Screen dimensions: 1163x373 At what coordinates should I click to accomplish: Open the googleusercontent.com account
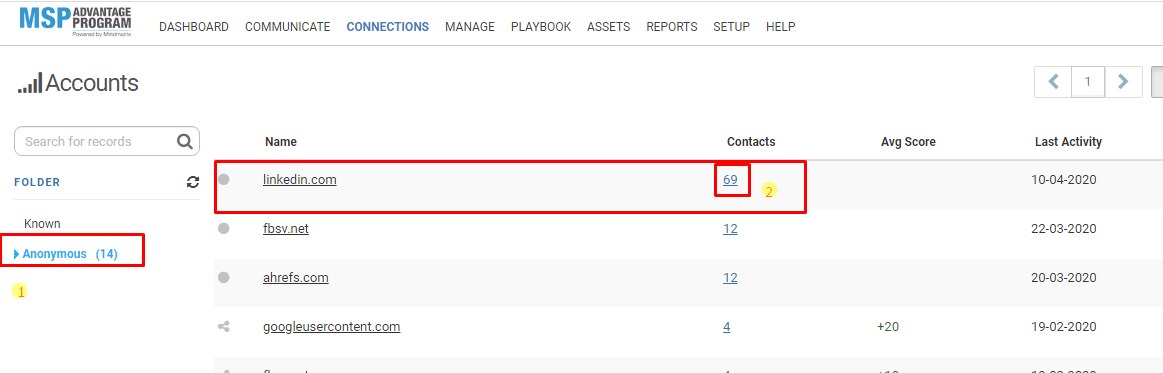pos(332,326)
